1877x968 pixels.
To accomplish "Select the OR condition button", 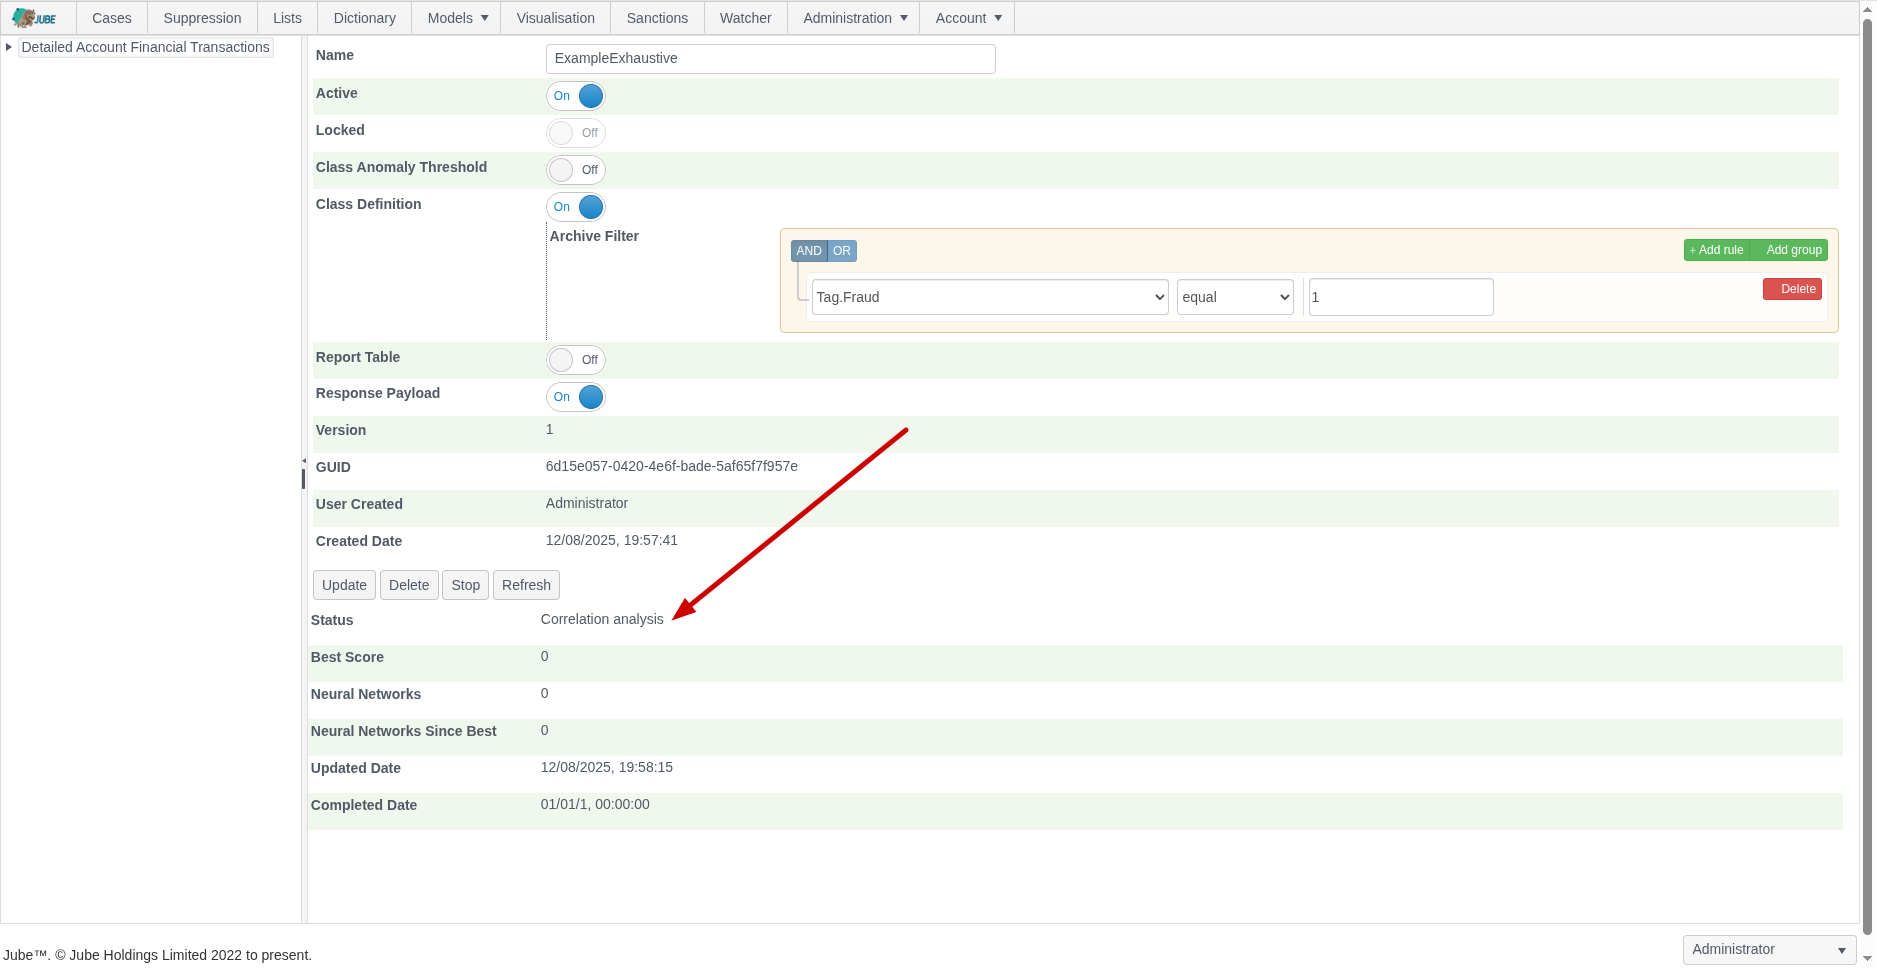I will [842, 251].
